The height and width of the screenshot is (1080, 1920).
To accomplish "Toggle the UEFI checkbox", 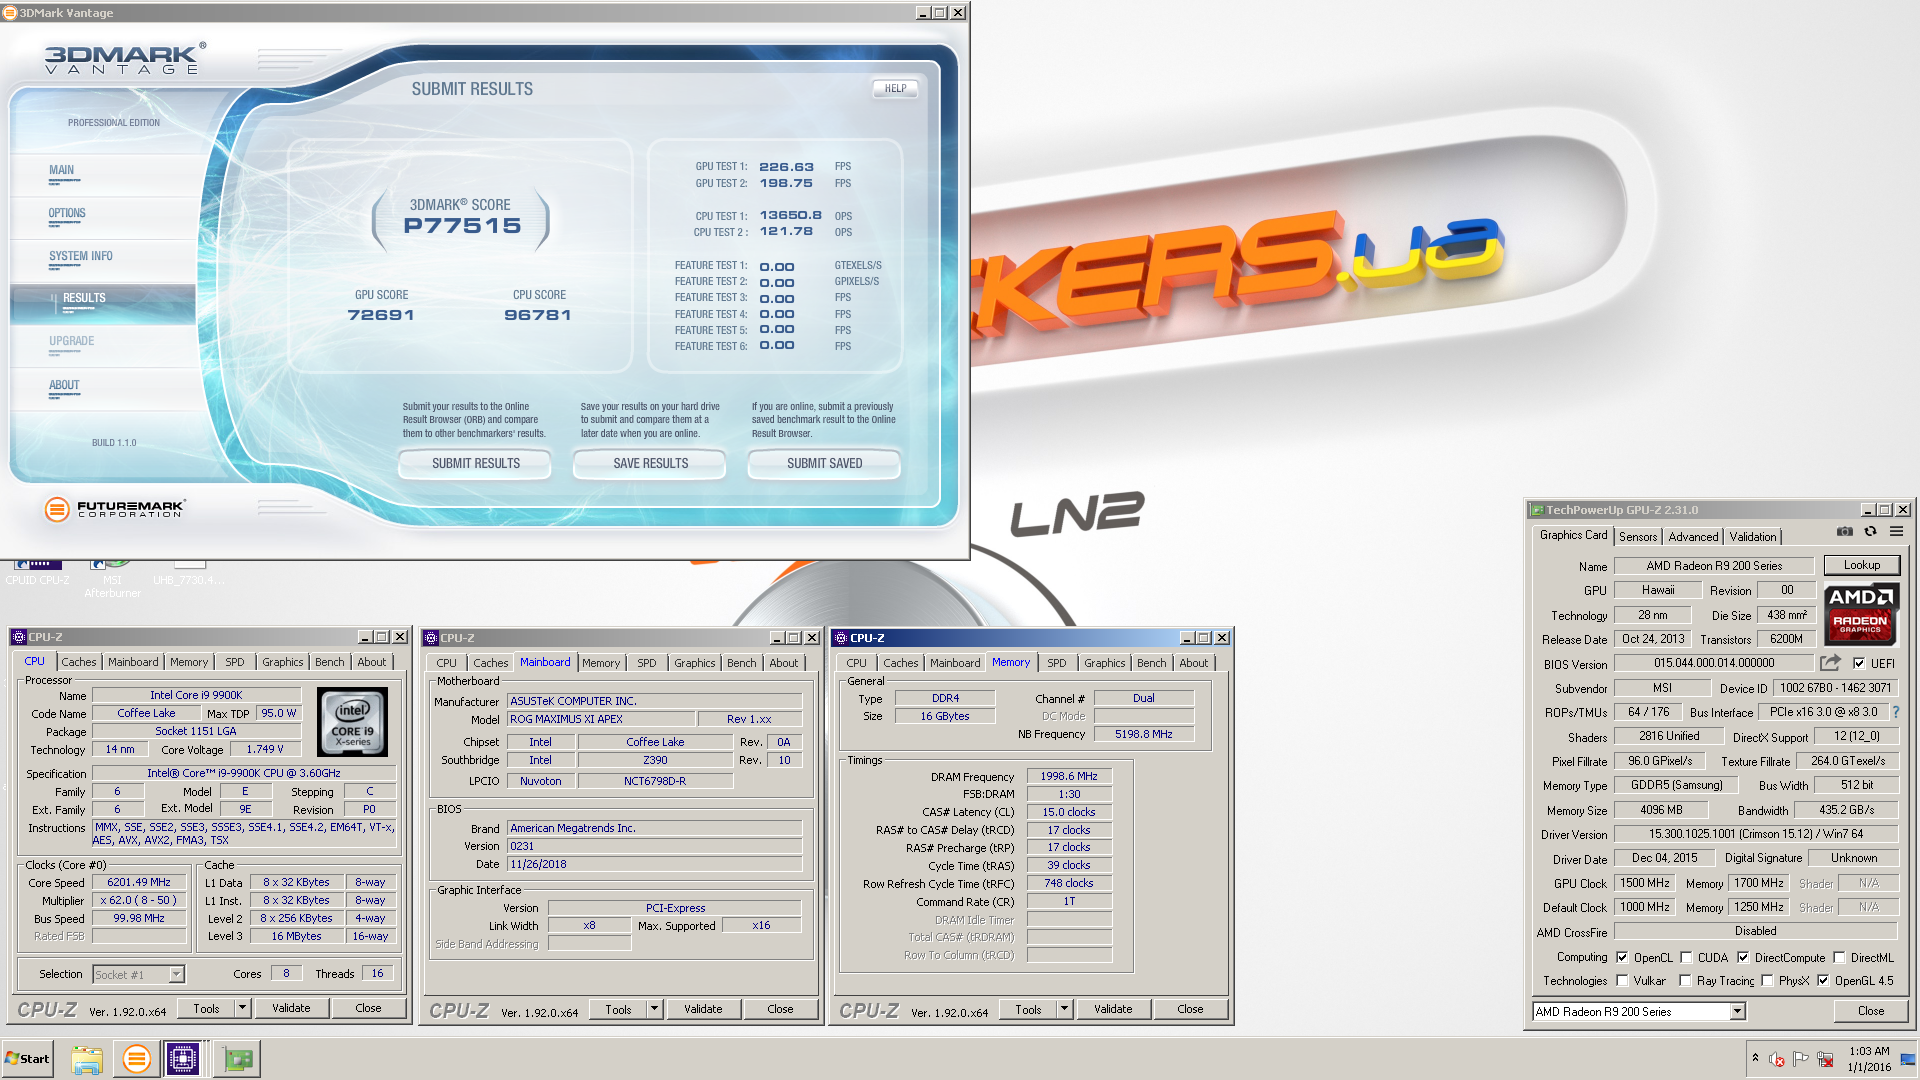I will (1859, 663).
